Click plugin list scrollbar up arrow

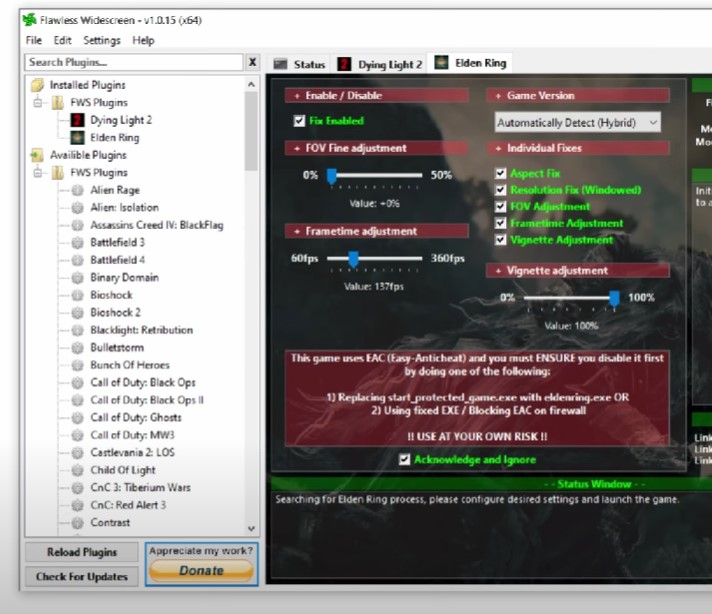tap(251, 84)
